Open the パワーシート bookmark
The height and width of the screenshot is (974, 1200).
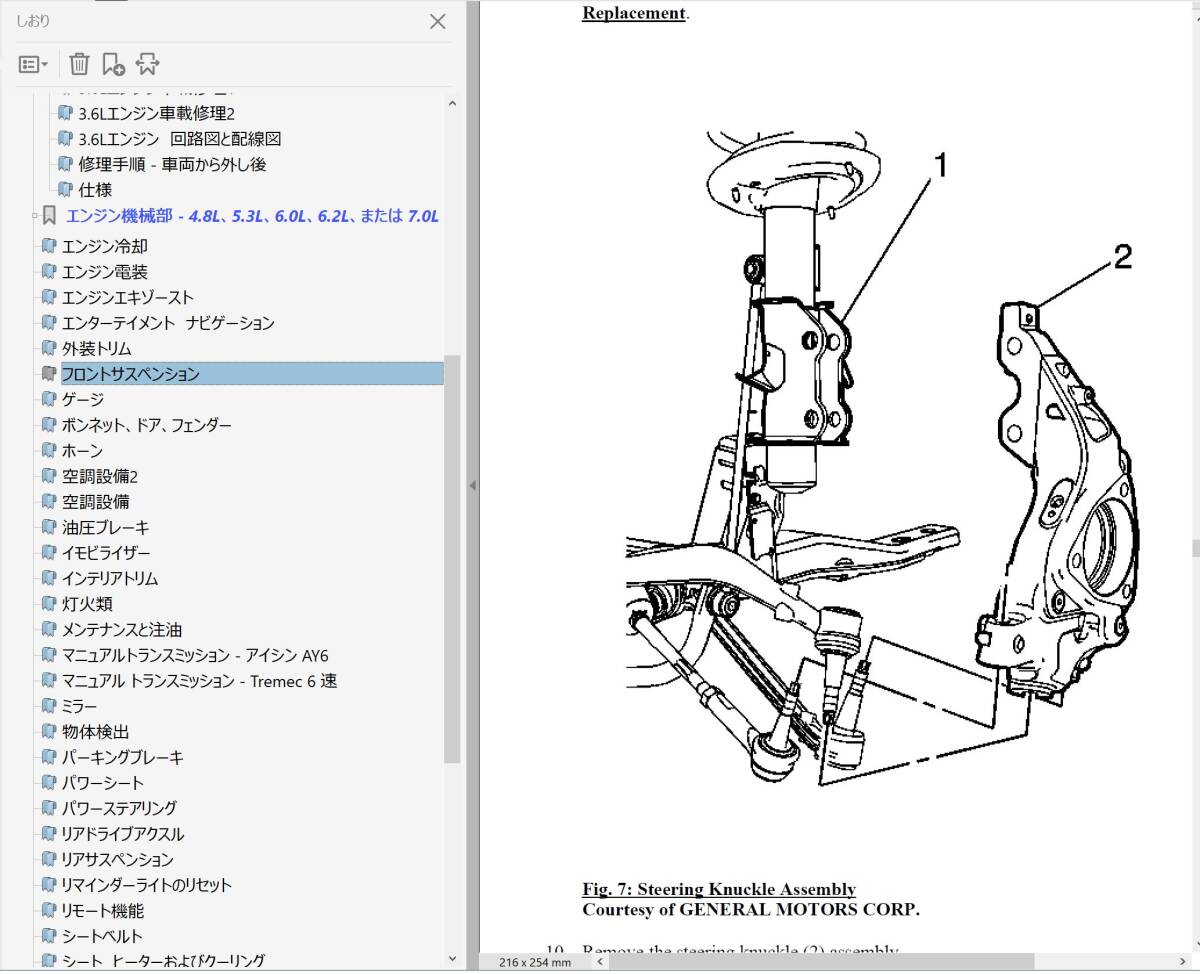[x=102, y=783]
